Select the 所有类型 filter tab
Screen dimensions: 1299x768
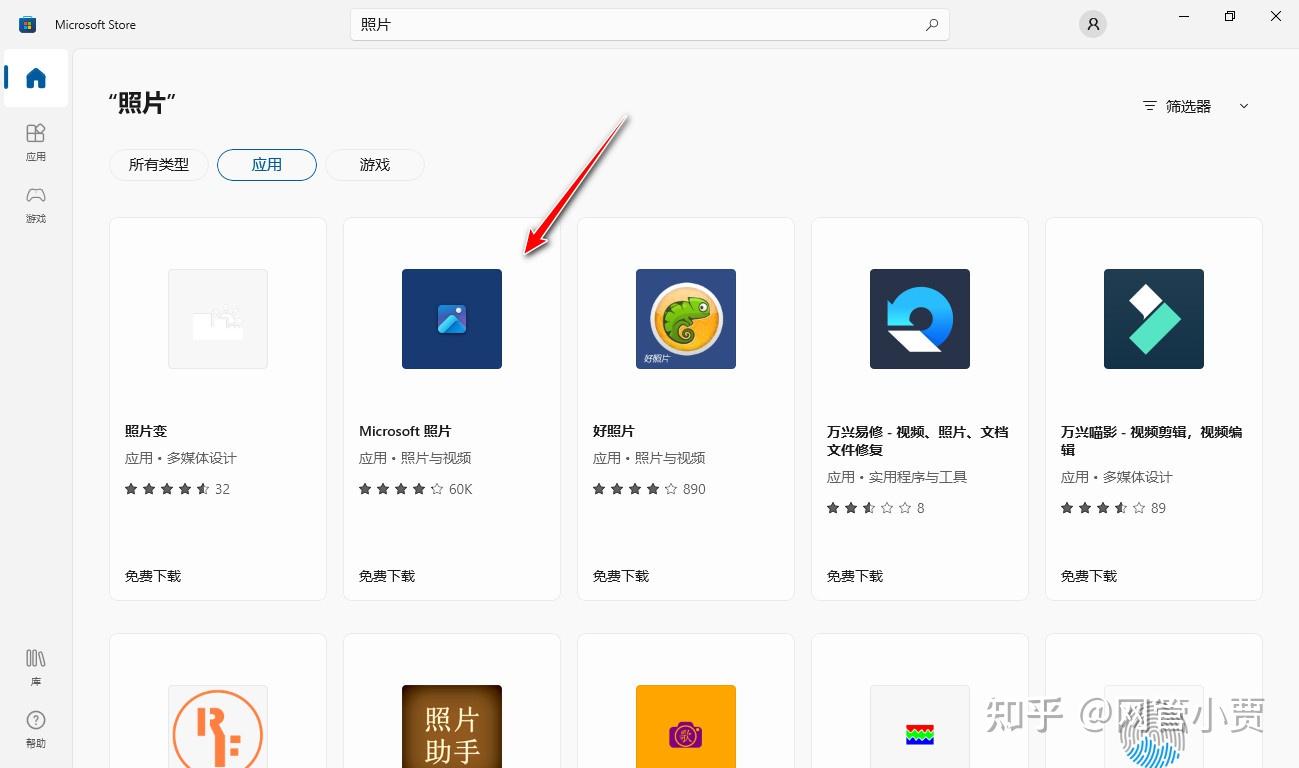tap(158, 165)
